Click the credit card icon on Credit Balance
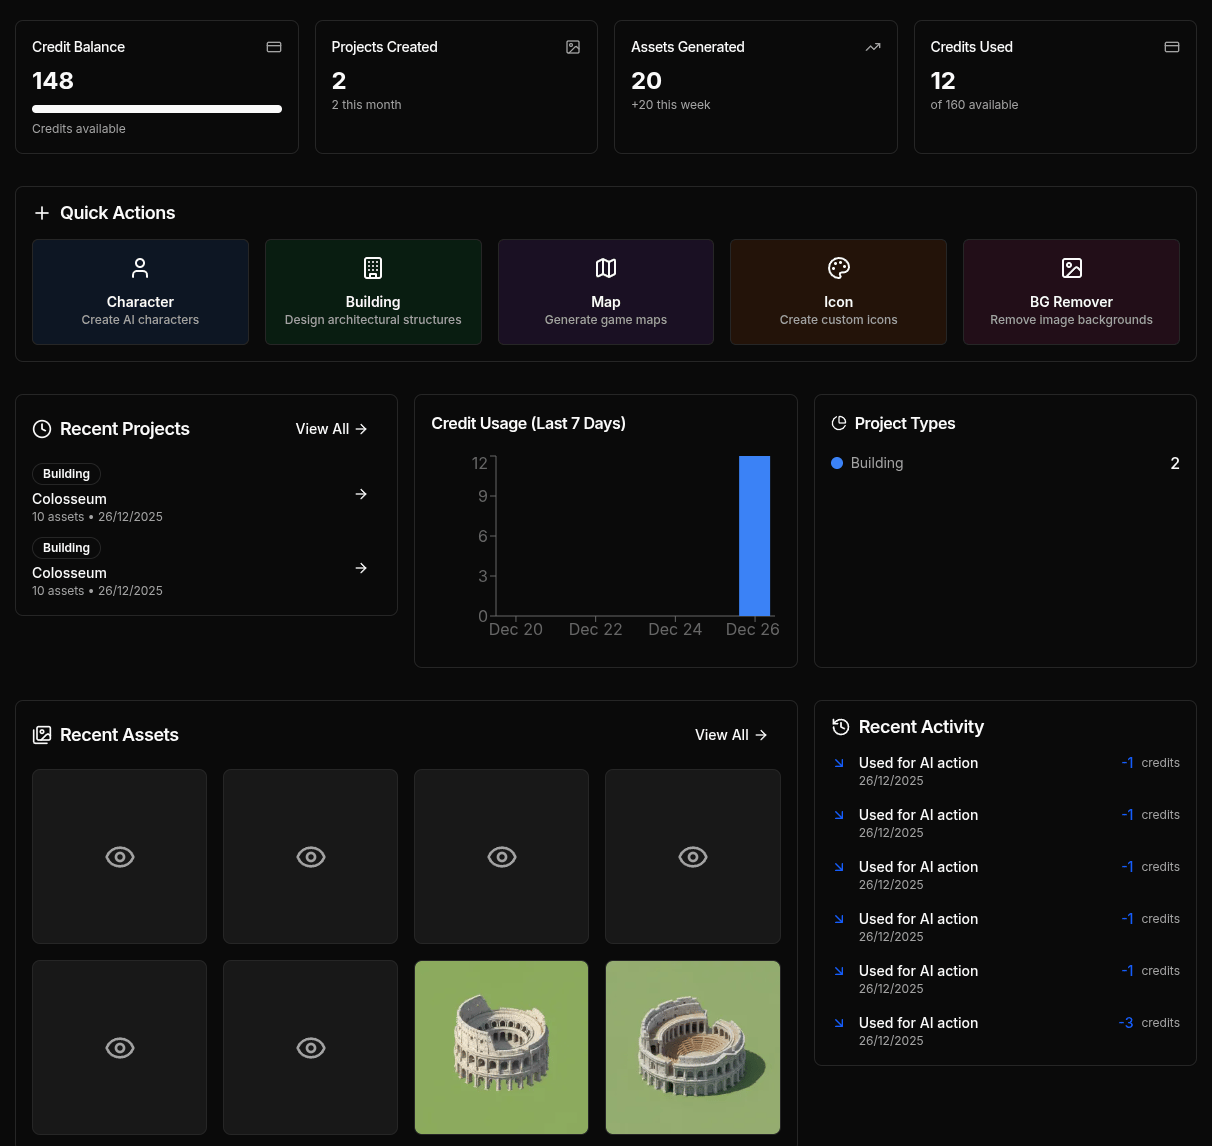 coord(273,46)
